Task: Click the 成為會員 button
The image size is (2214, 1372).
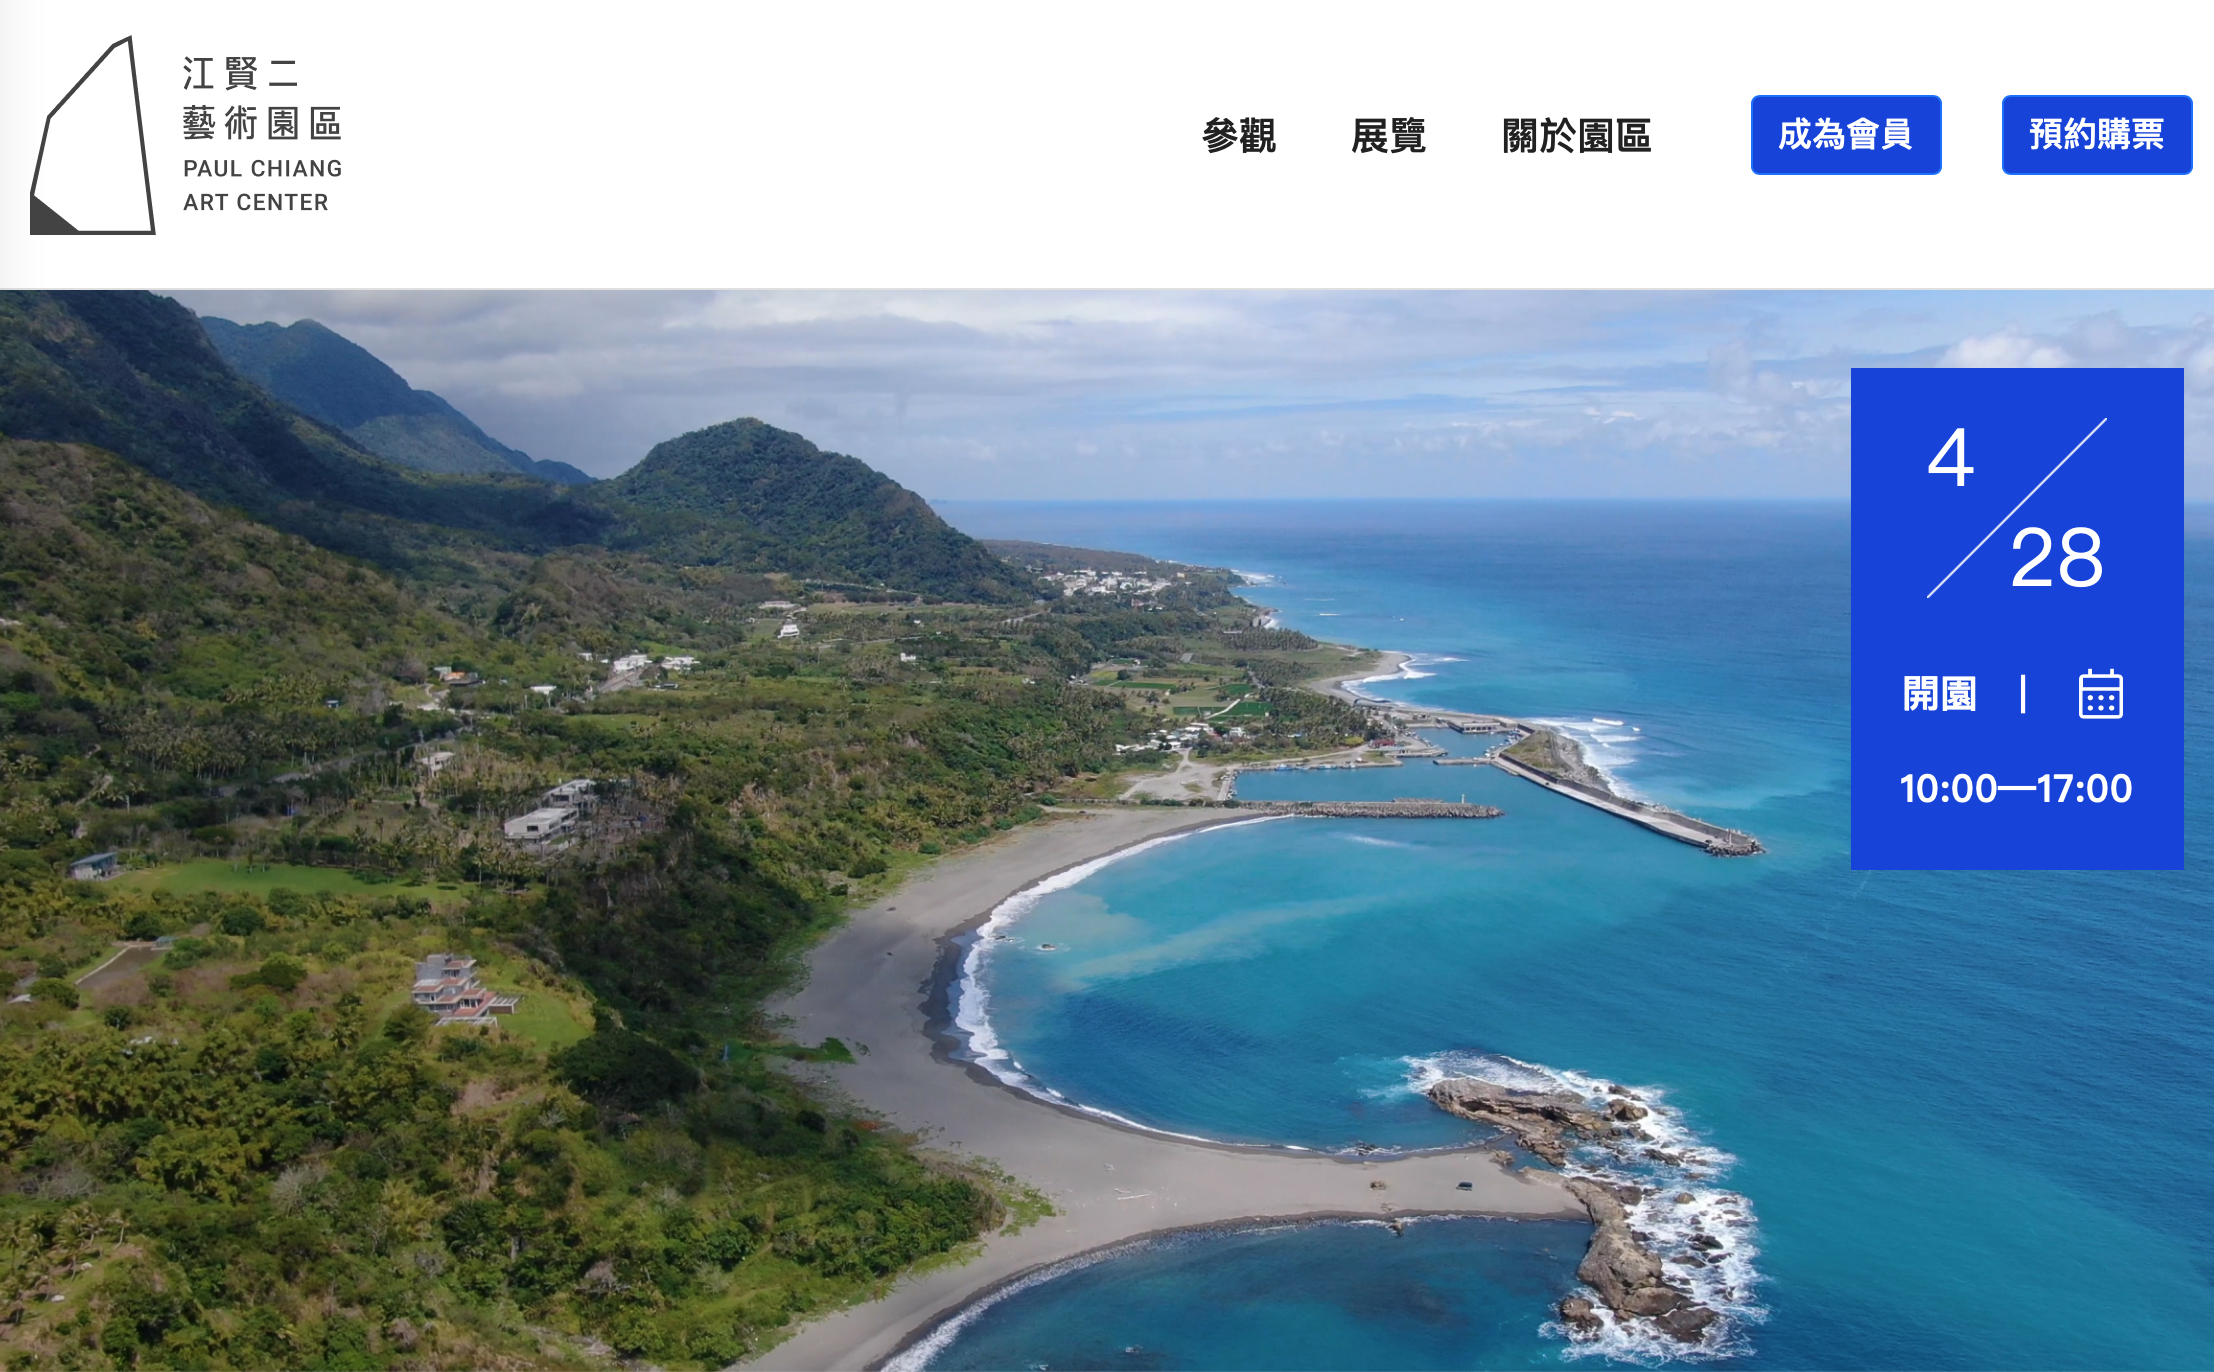Action: pos(1846,135)
